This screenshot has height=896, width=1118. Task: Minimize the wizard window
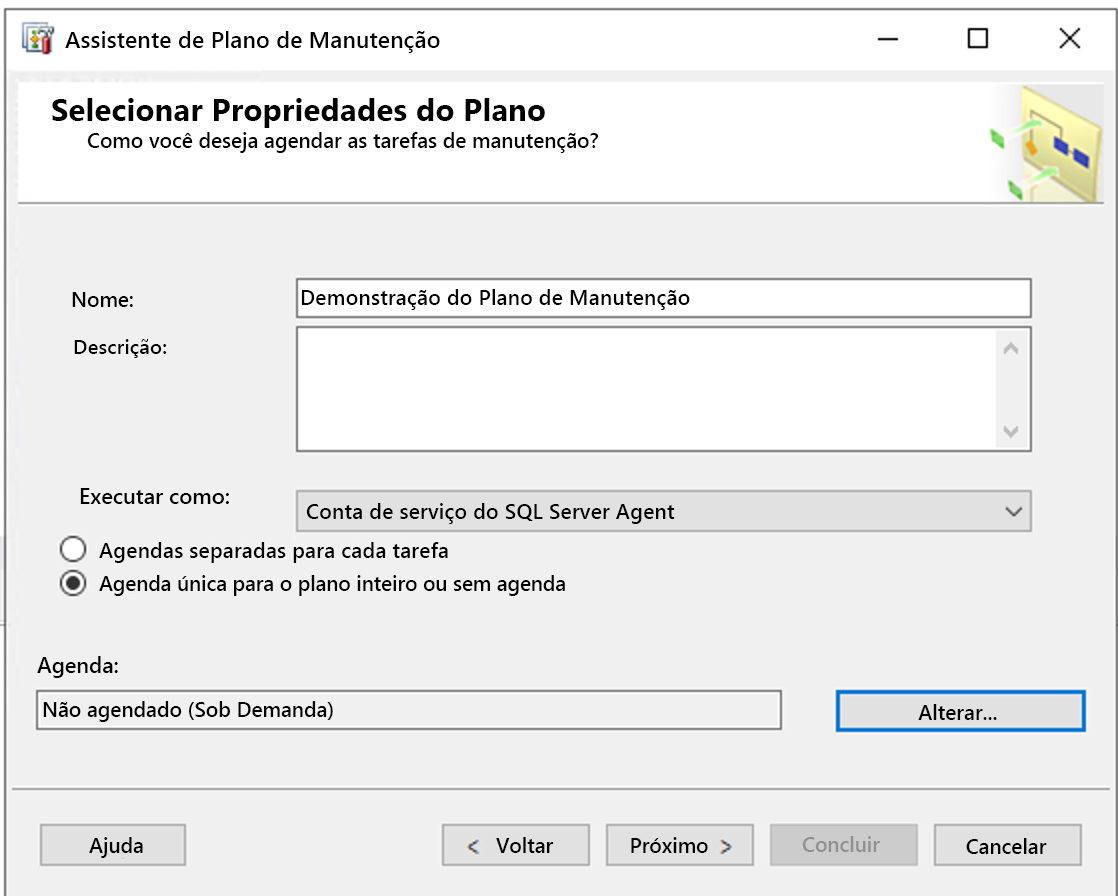click(886, 39)
